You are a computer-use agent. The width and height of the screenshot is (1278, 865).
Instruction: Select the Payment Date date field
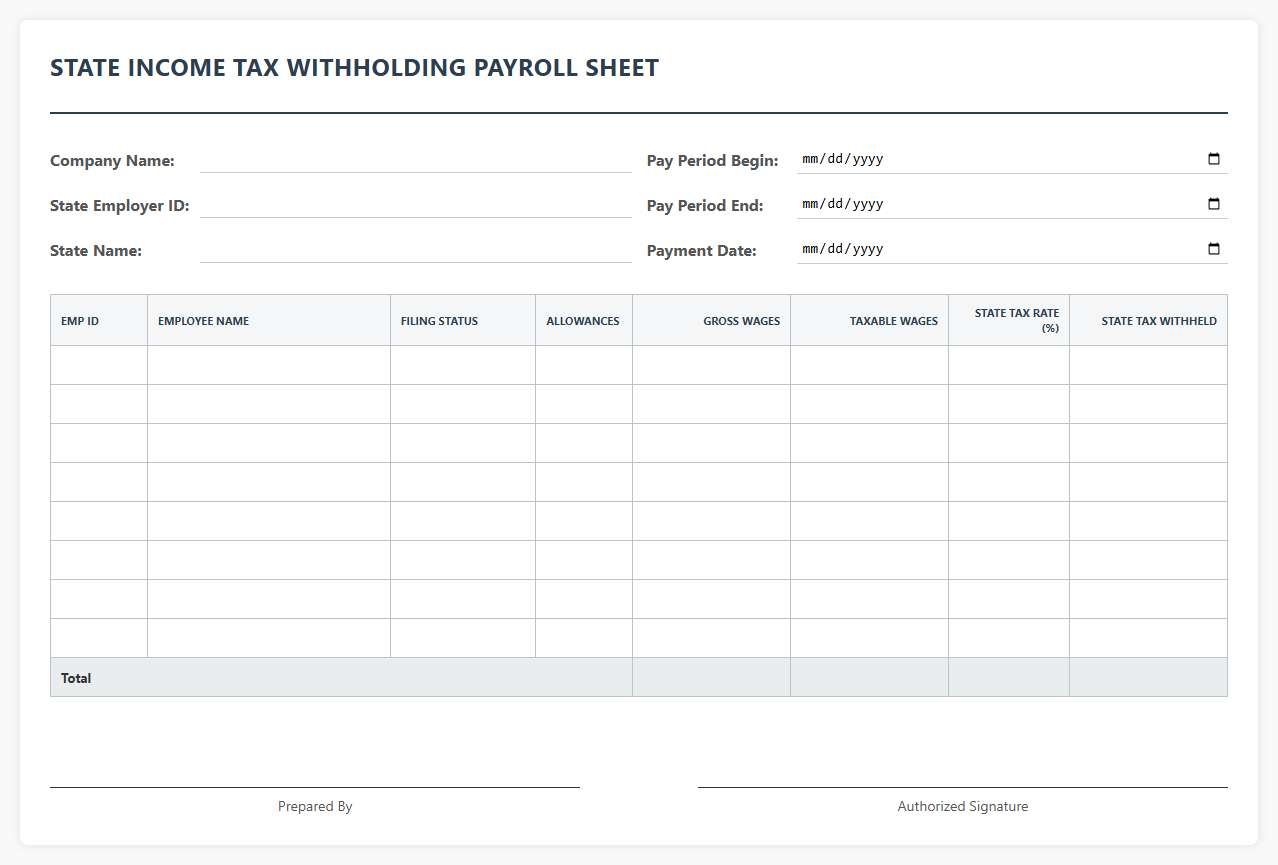[1012, 250]
